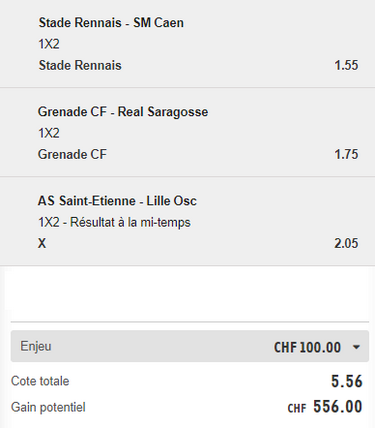This screenshot has width=375, height=428.
Task: Click the empty area below the bet selections
Action: (187, 293)
